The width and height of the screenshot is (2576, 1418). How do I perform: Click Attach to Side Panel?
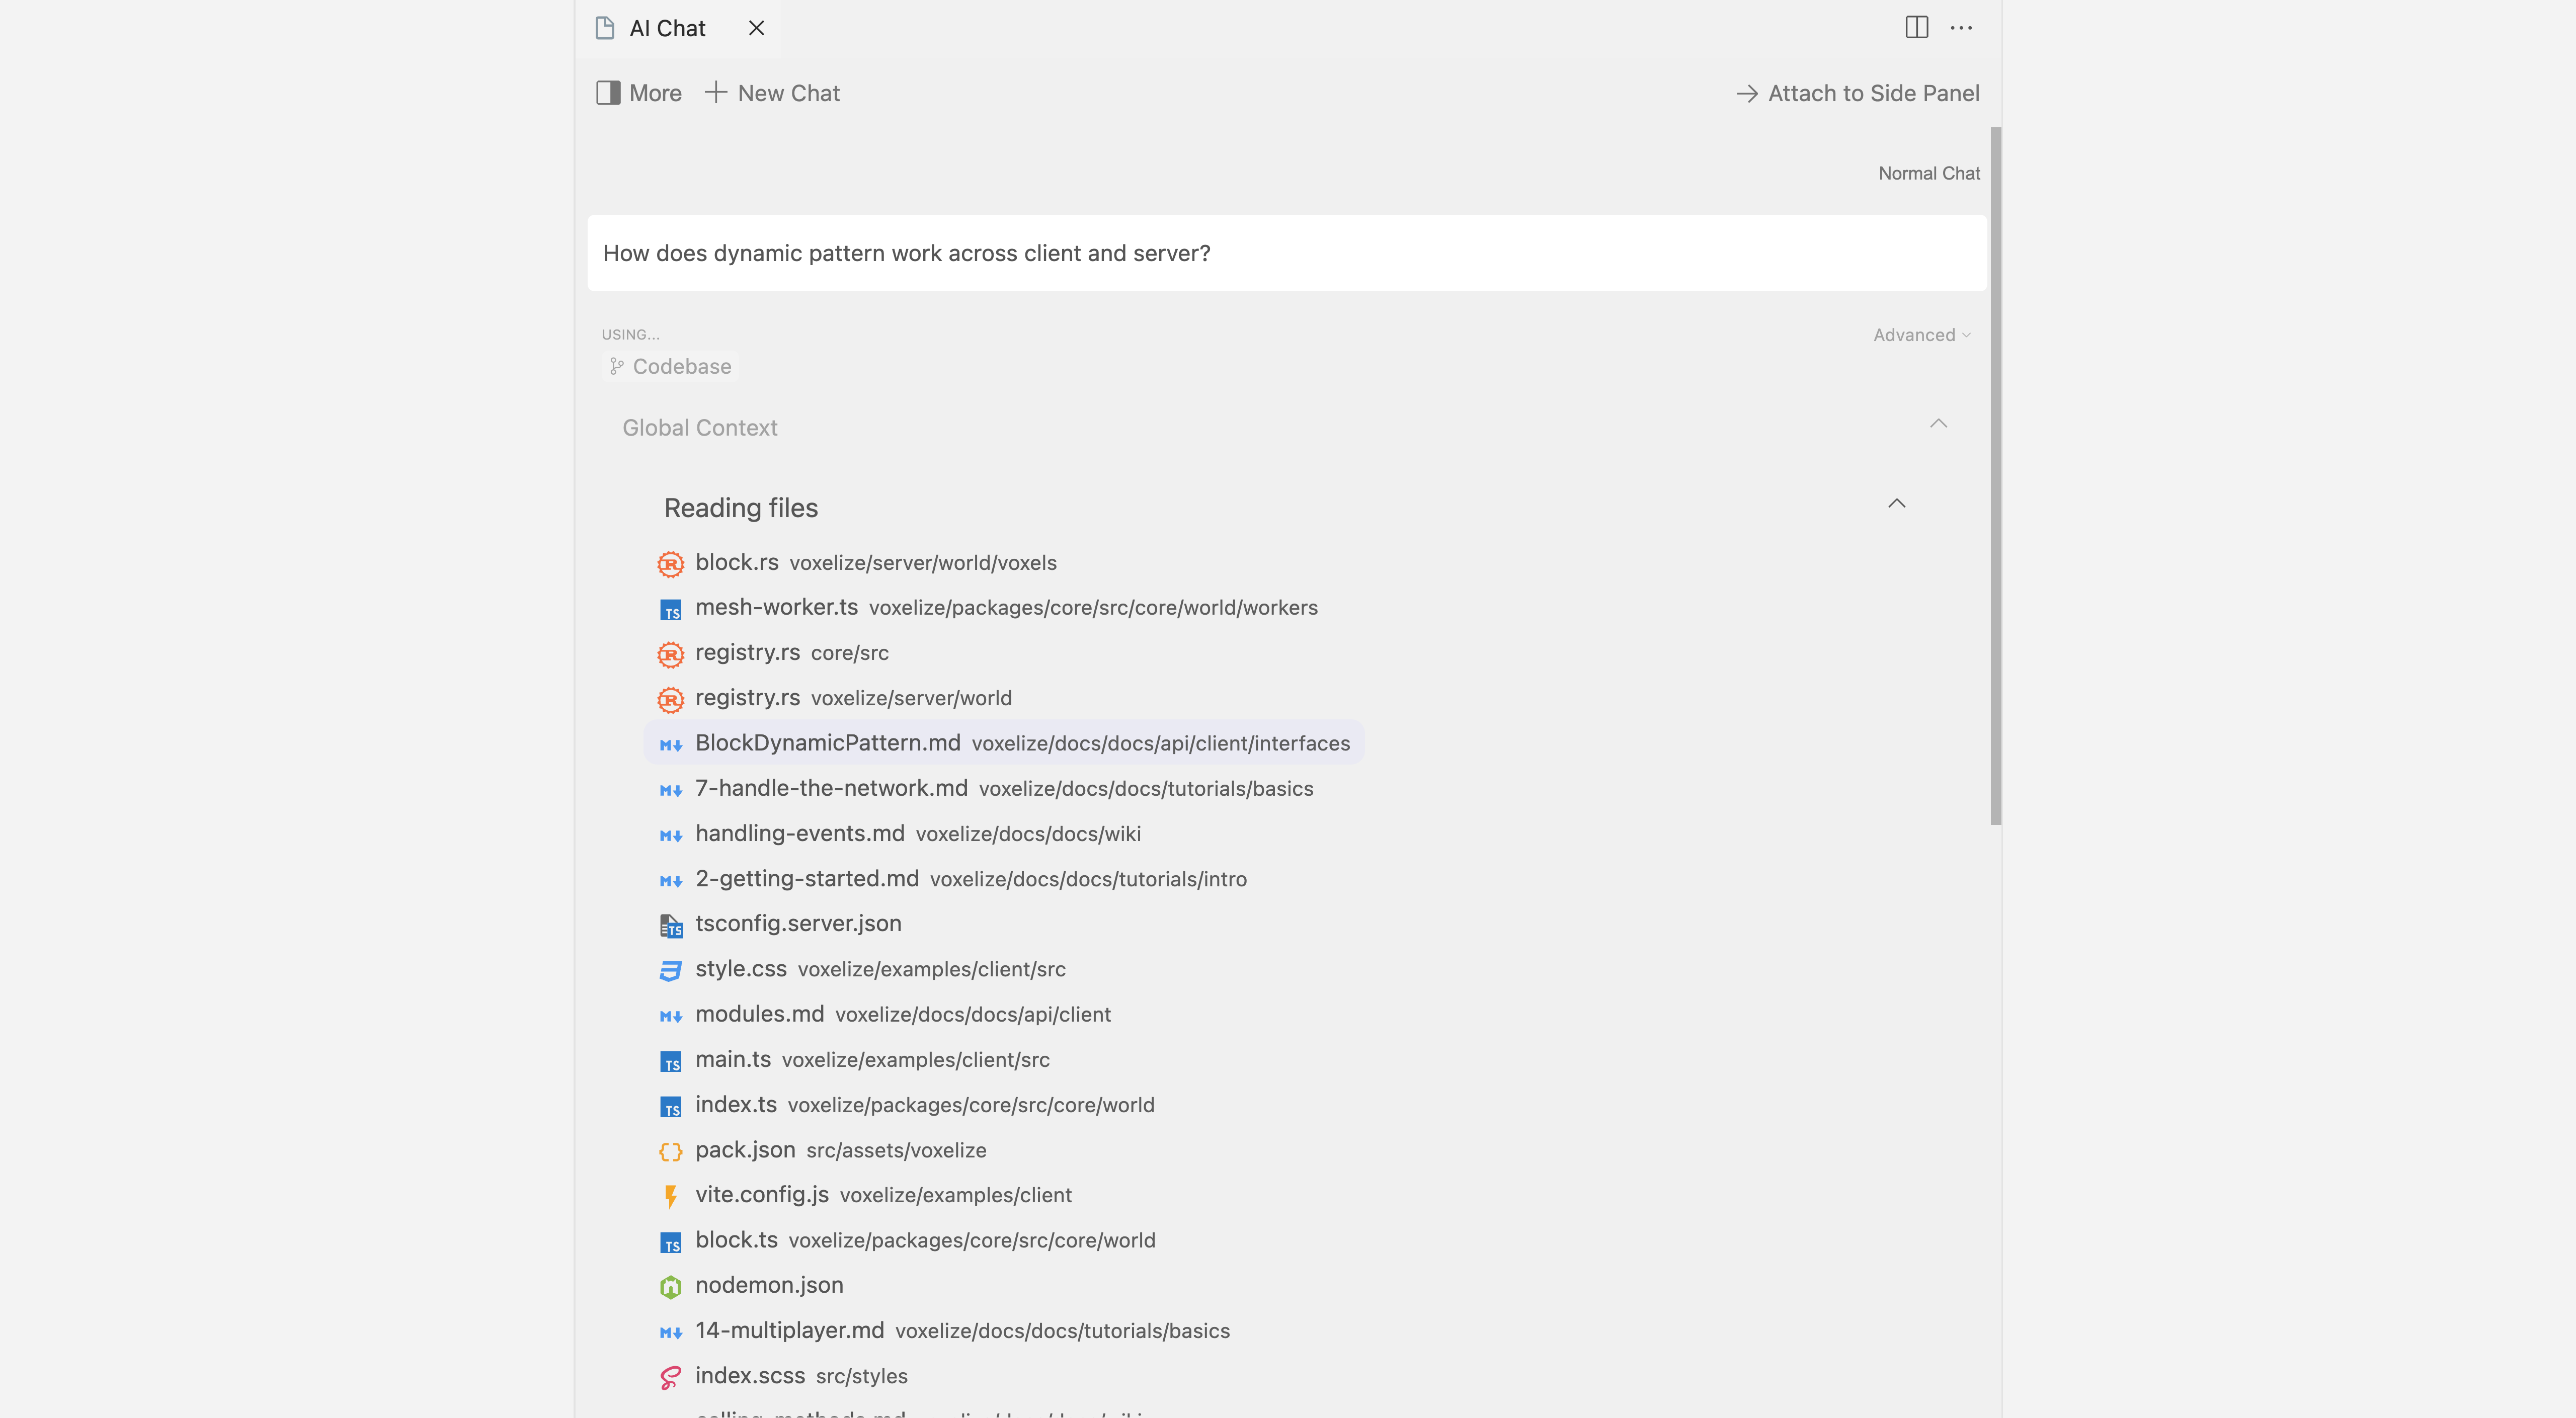coord(1857,93)
